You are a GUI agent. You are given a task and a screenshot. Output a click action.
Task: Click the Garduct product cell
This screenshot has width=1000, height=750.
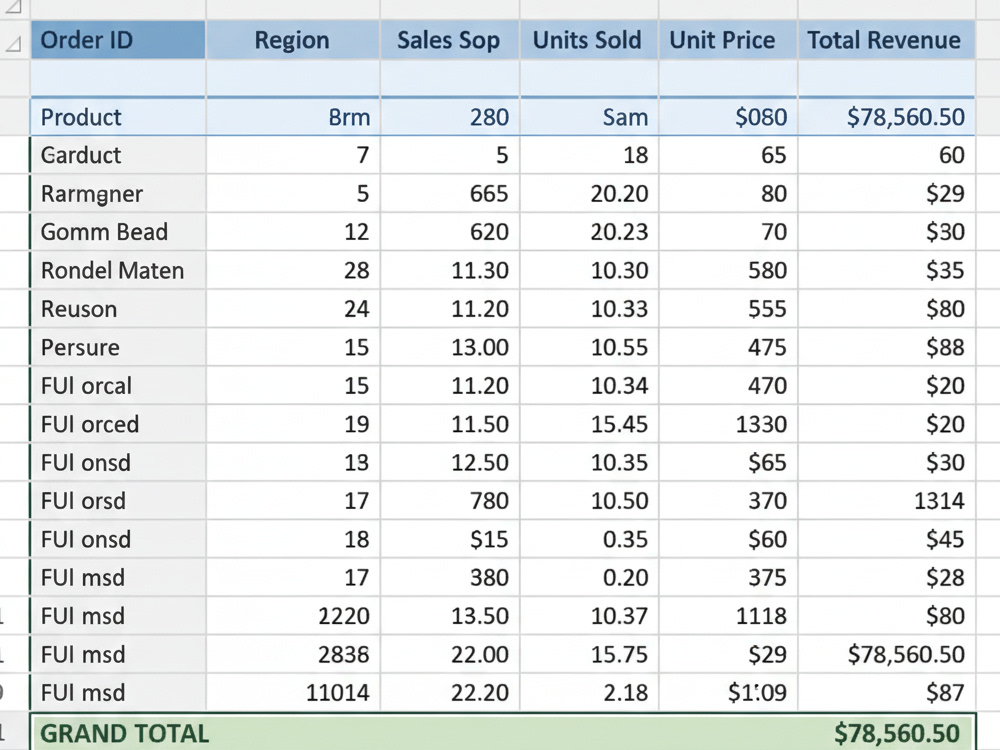coord(118,155)
